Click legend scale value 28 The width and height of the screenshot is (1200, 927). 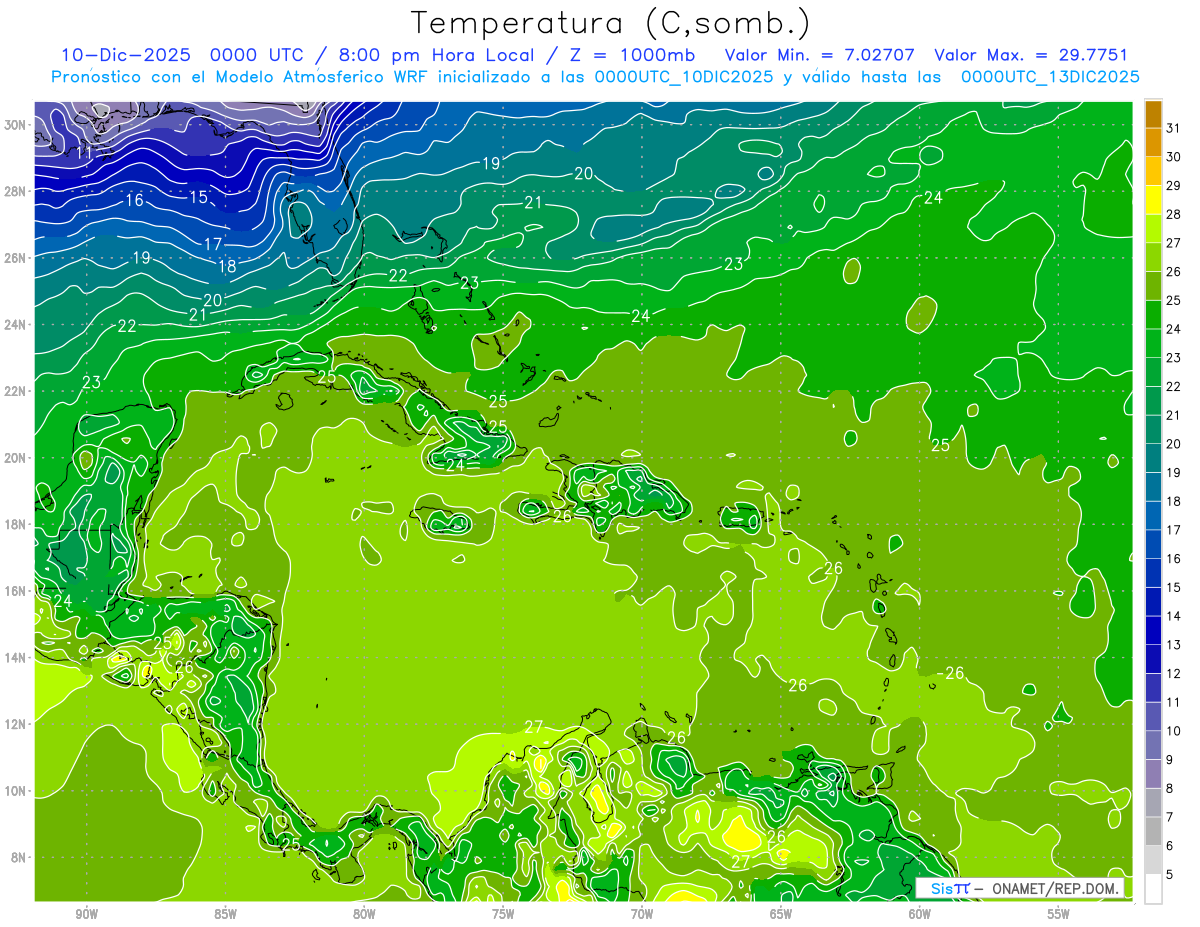tap(1174, 214)
